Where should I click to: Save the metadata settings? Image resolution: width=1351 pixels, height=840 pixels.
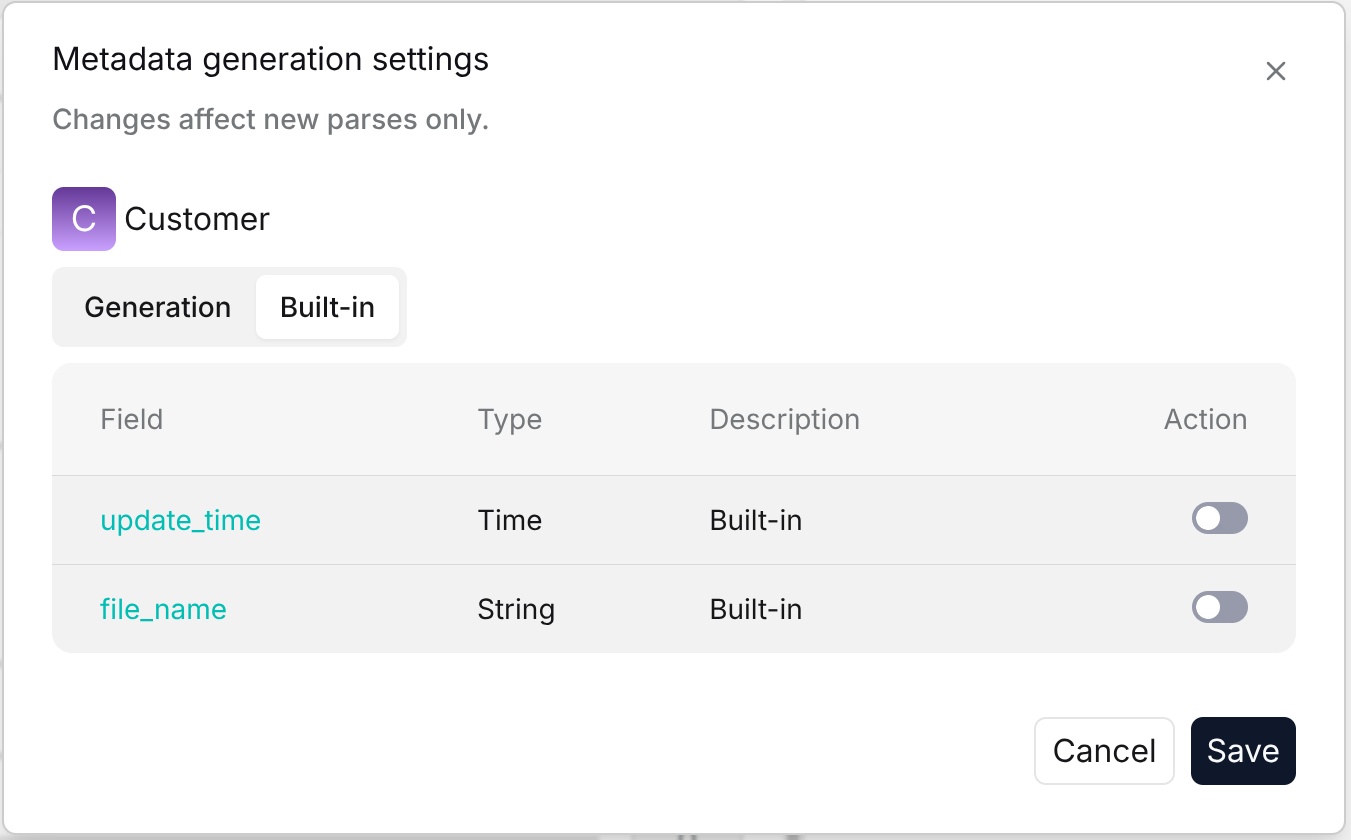tap(1243, 751)
